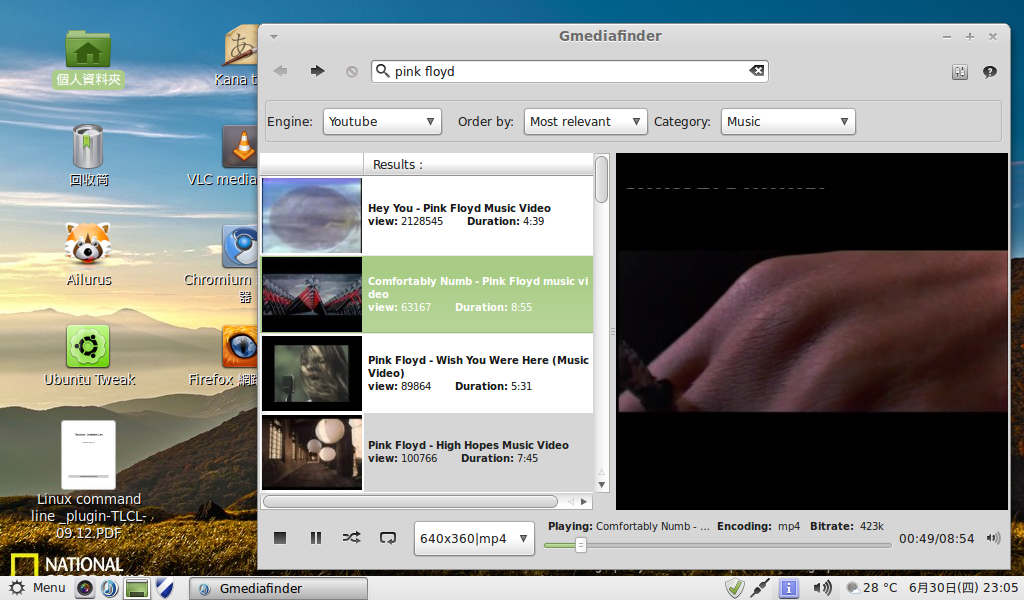
Task: Open the window menu arrow in Gmediafinder titlebar
Action: coord(274,37)
